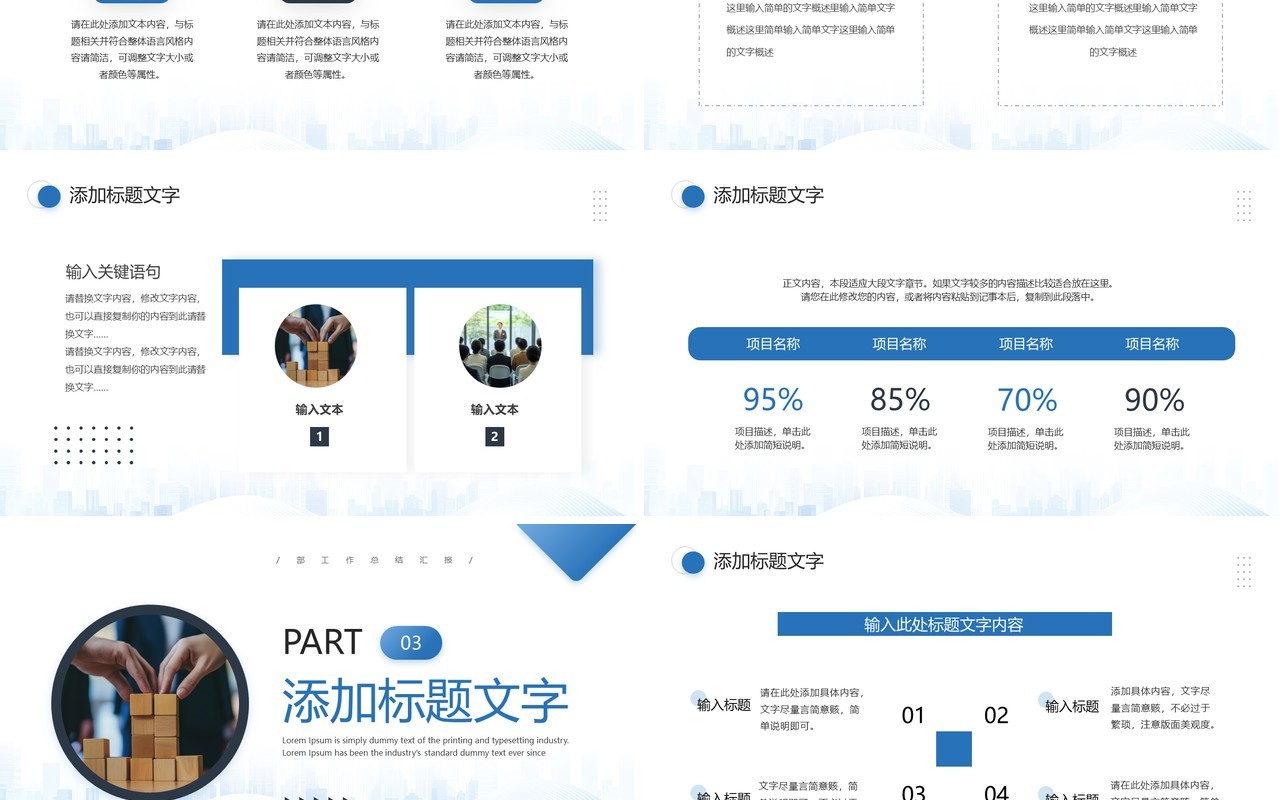
Task: Click the 95% percentage value
Action: (773, 400)
